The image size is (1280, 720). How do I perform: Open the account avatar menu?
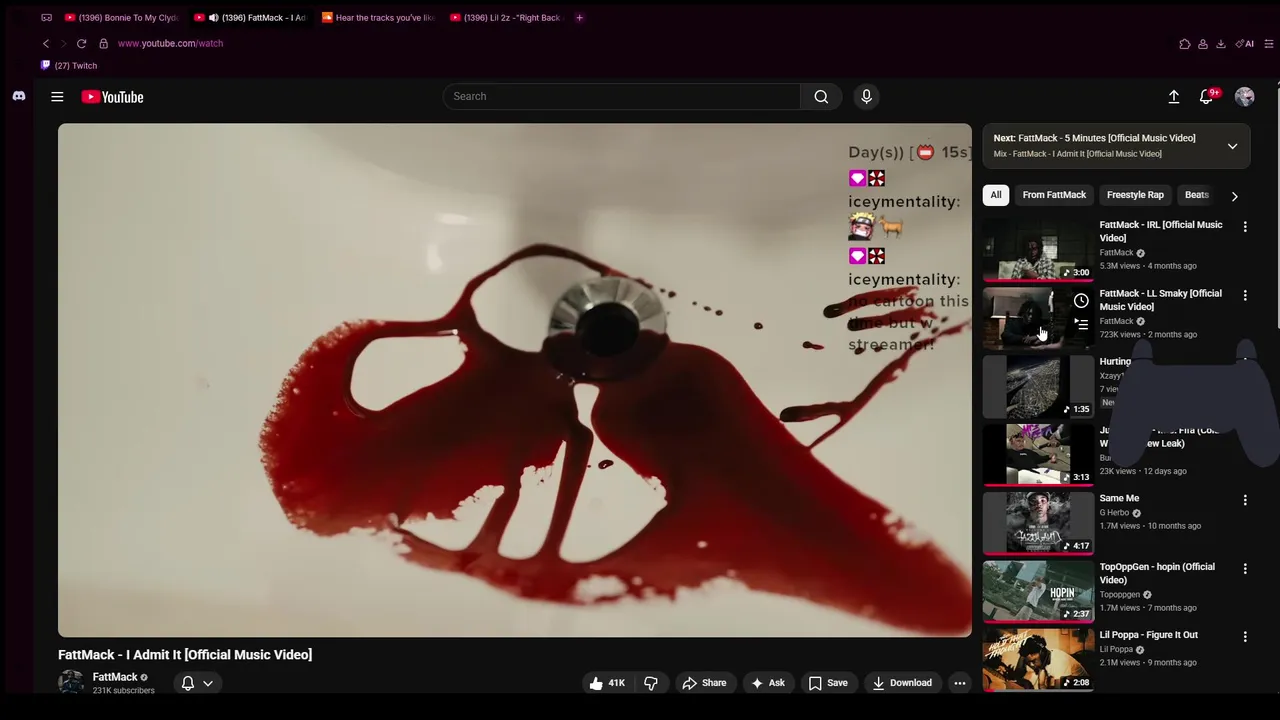(x=1244, y=96)
